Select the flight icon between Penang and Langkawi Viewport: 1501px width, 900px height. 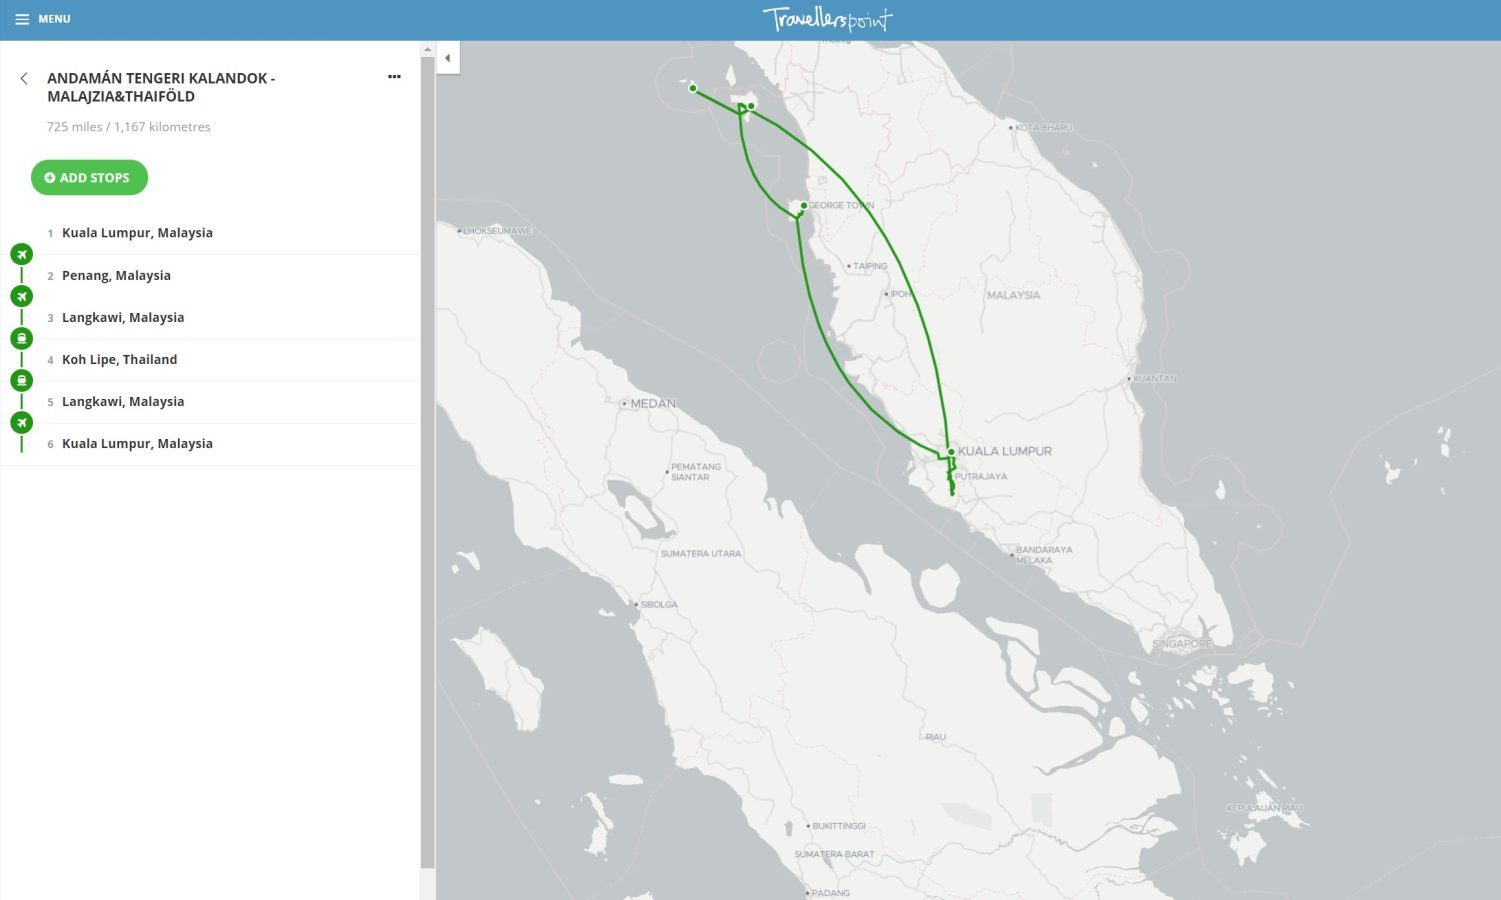(x=22, y=296)
